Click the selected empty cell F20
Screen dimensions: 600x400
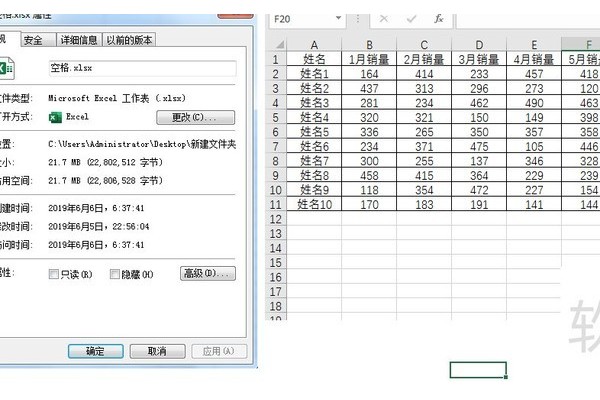478,370
